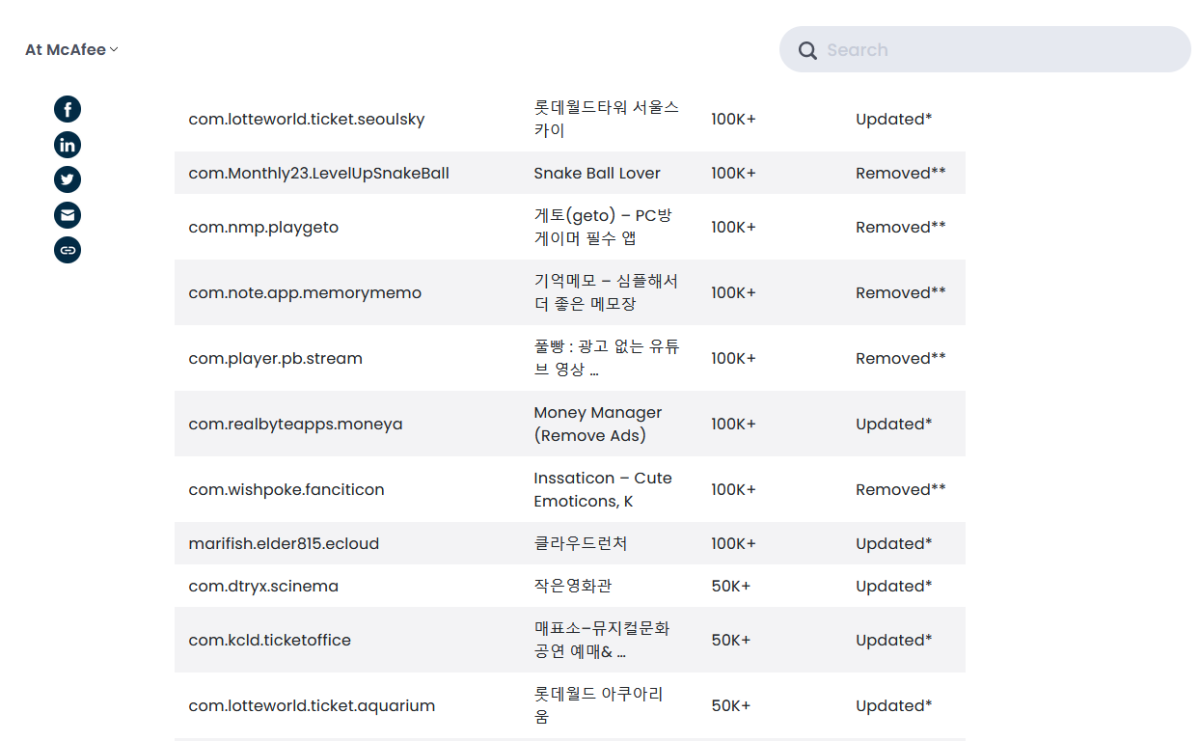Click com.dtryx.scinema package entry
This screenshot has height=741, width=1200.
(x=263, y=586)
